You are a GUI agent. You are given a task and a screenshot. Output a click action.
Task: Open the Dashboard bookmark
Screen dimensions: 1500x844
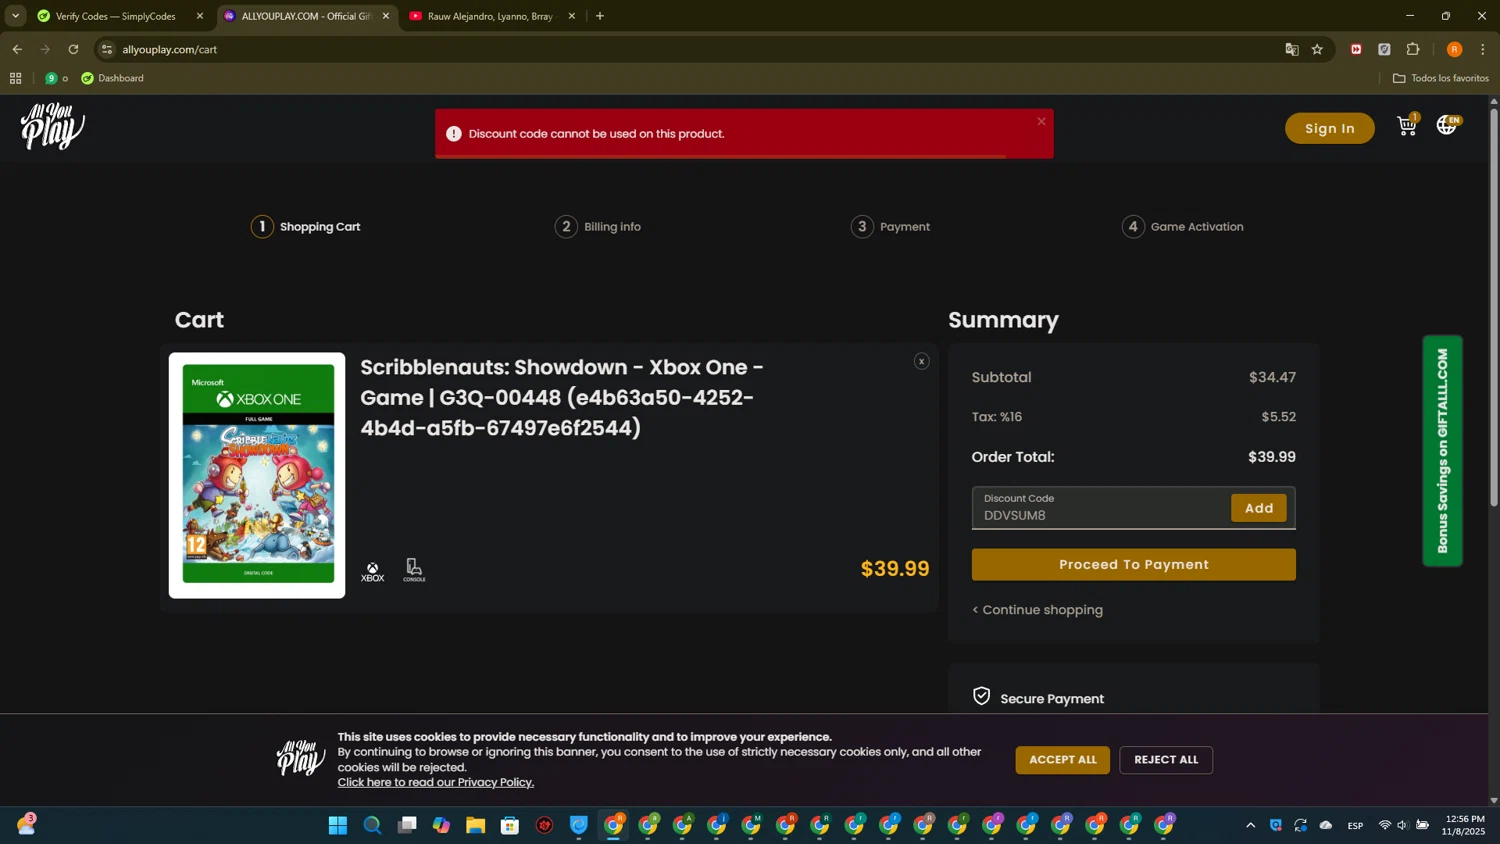(x=112, y=78)
